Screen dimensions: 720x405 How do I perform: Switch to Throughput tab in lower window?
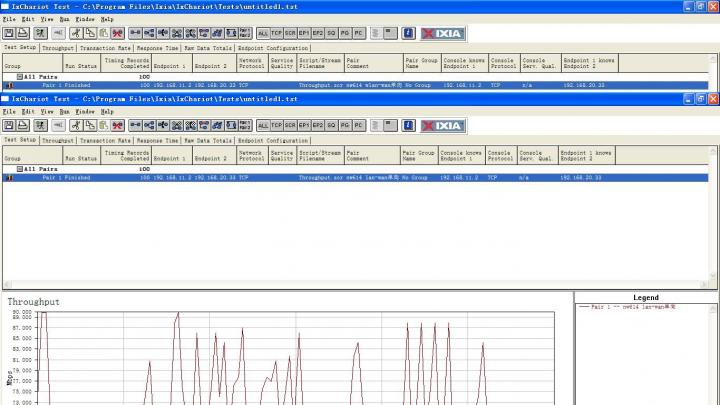point(58,141)
